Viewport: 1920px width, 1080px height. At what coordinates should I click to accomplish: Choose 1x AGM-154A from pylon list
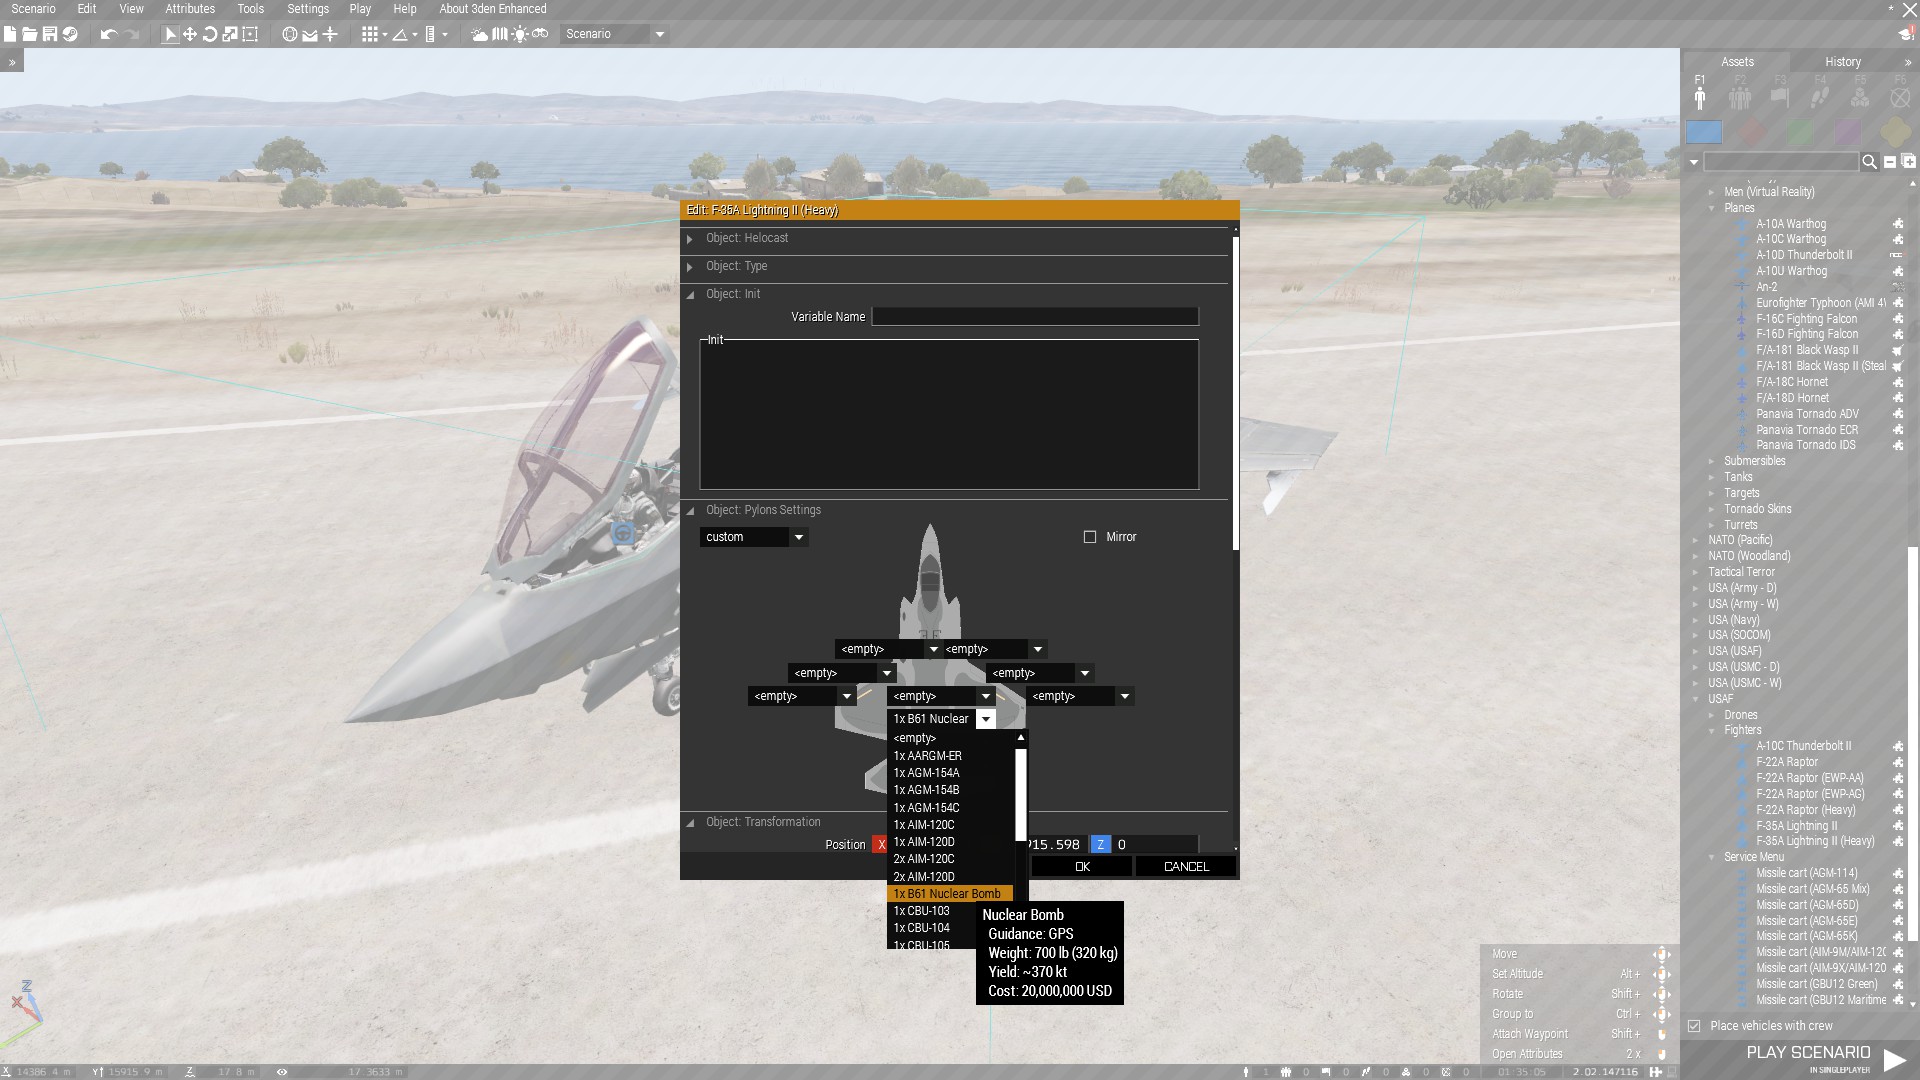[926, 773]
